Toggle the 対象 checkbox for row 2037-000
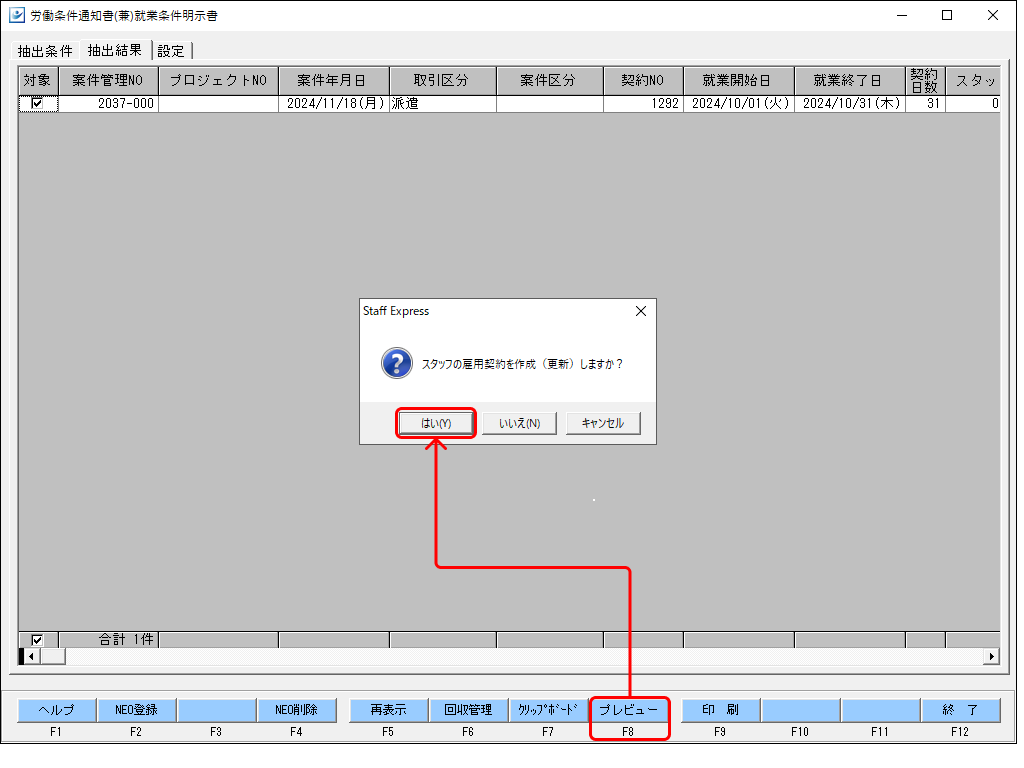 click(x=37, y=103)
